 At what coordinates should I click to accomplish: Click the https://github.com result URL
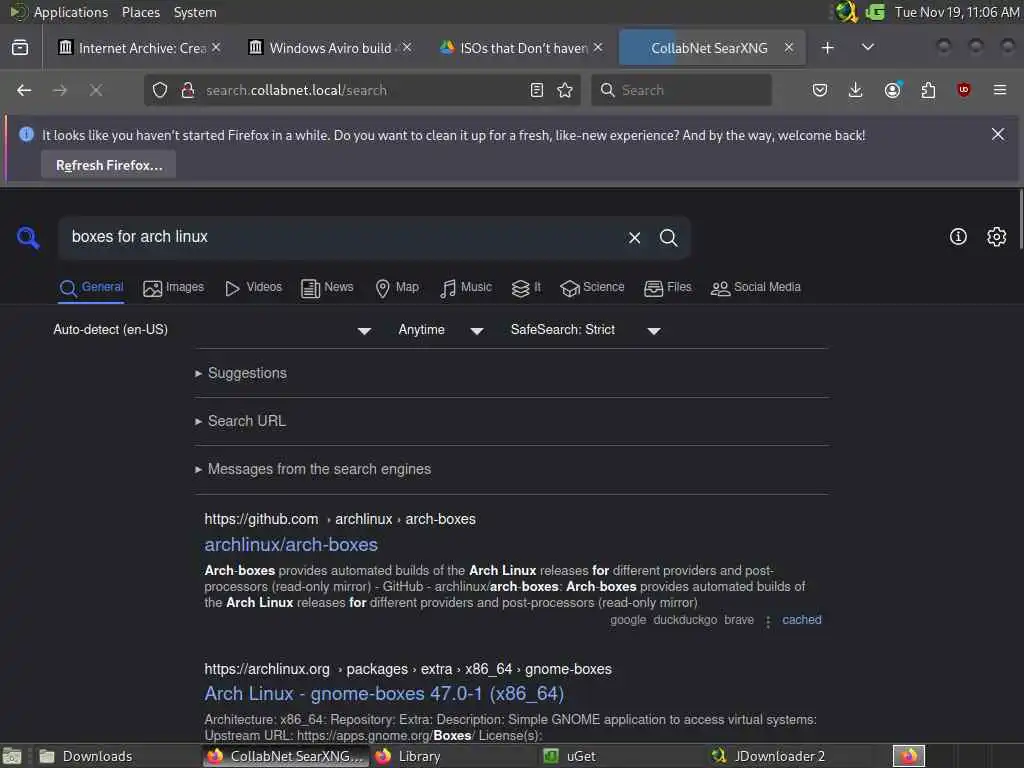(x=261, y=519)
